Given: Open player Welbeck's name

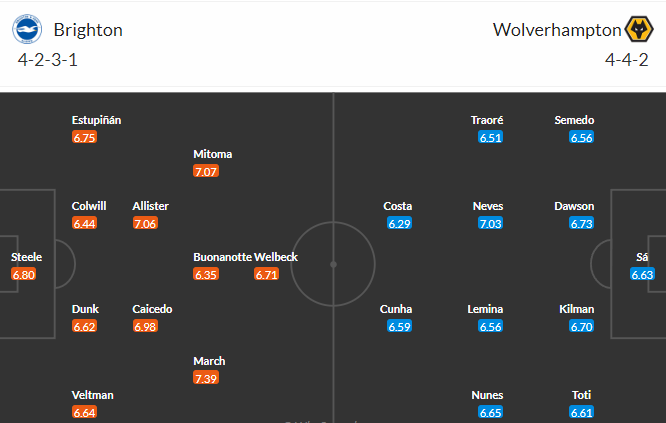Looking at the screenshot, I should 276,257.
